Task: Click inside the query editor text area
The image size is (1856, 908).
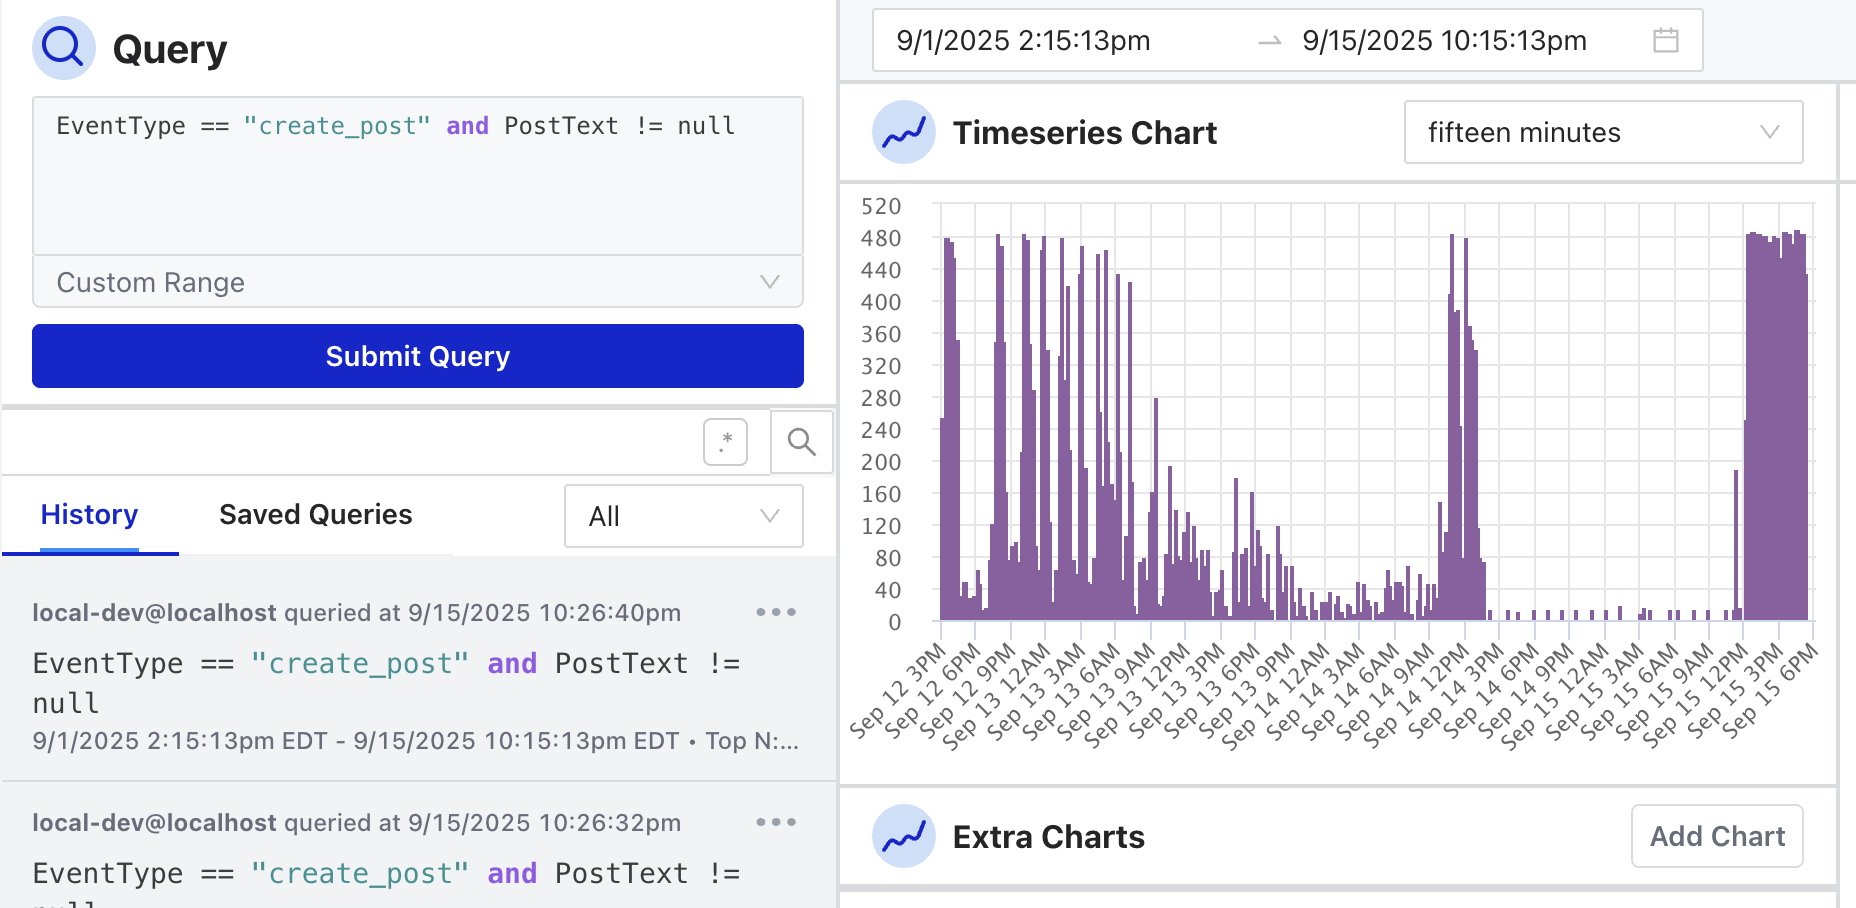Action: (x=417, y=175)
